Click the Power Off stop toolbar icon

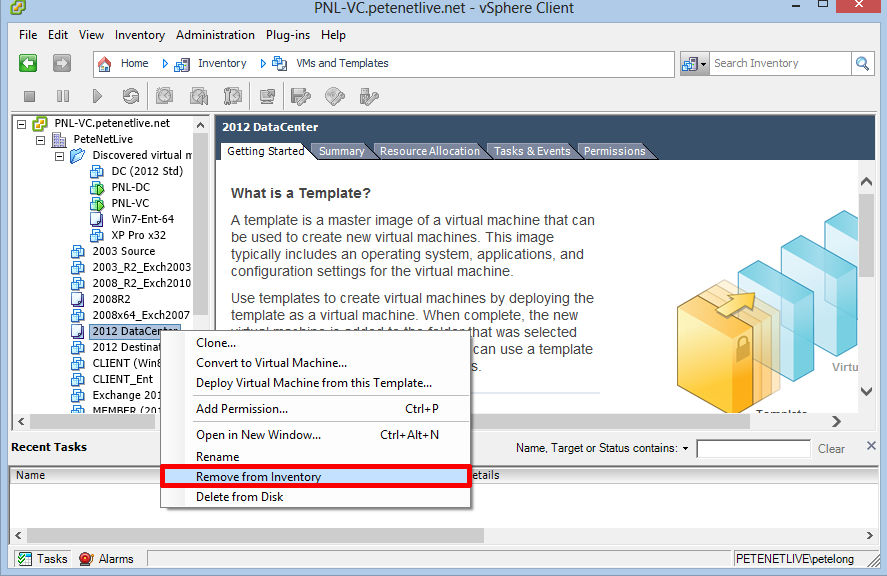point(29,96)
